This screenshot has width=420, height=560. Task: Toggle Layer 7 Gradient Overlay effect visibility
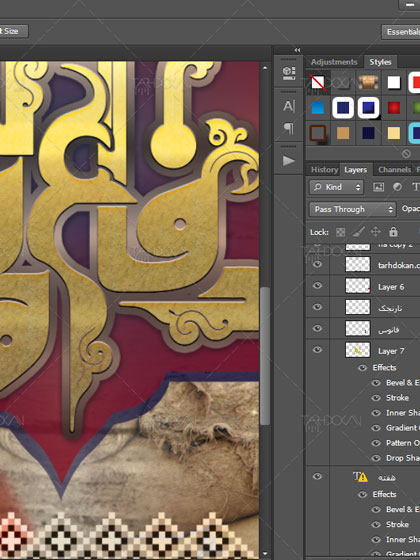376,428
